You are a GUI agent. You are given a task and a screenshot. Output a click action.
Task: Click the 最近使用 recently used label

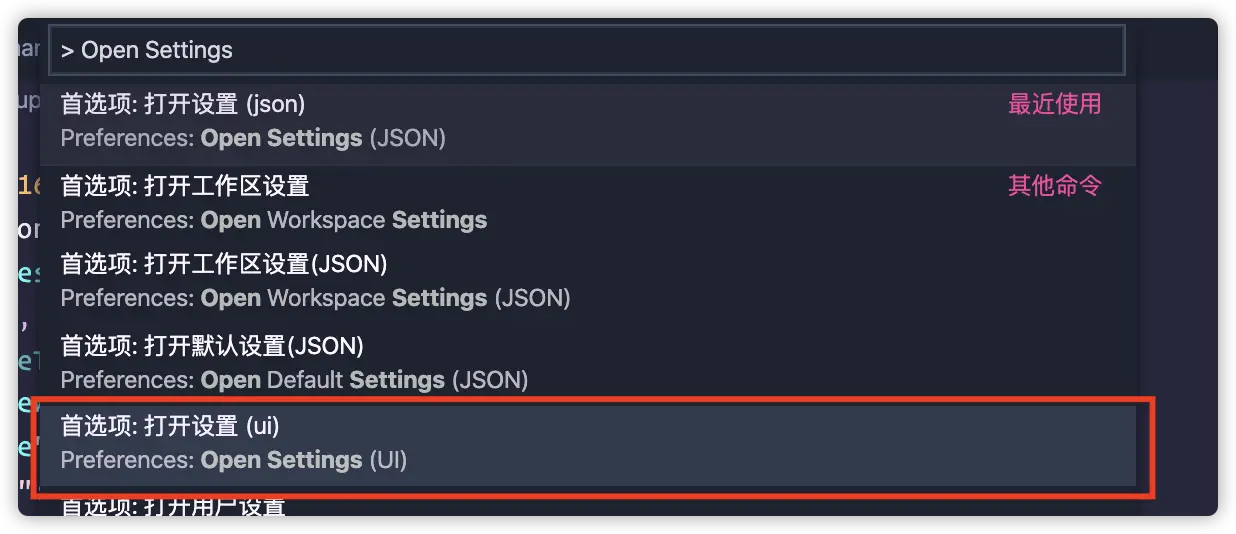(x=1054, y=104)
